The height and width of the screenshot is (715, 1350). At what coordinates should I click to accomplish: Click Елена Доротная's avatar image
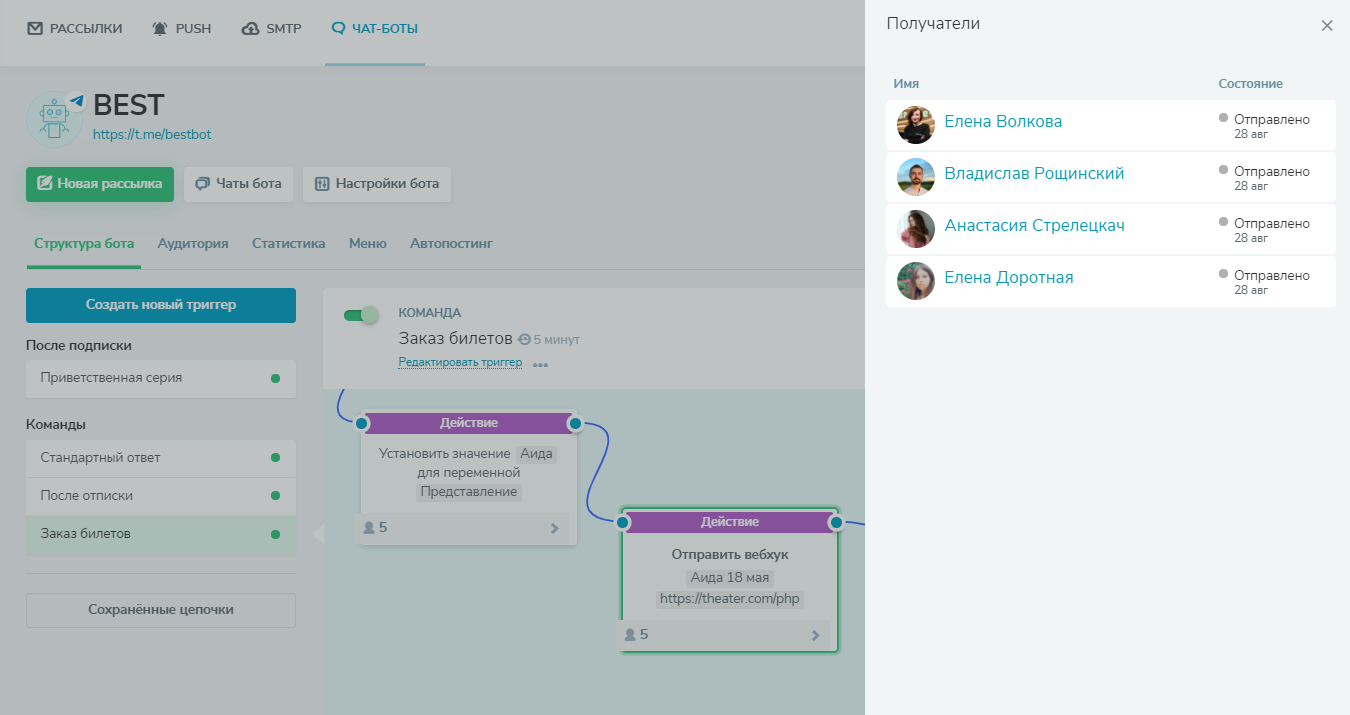pos(916,281)
